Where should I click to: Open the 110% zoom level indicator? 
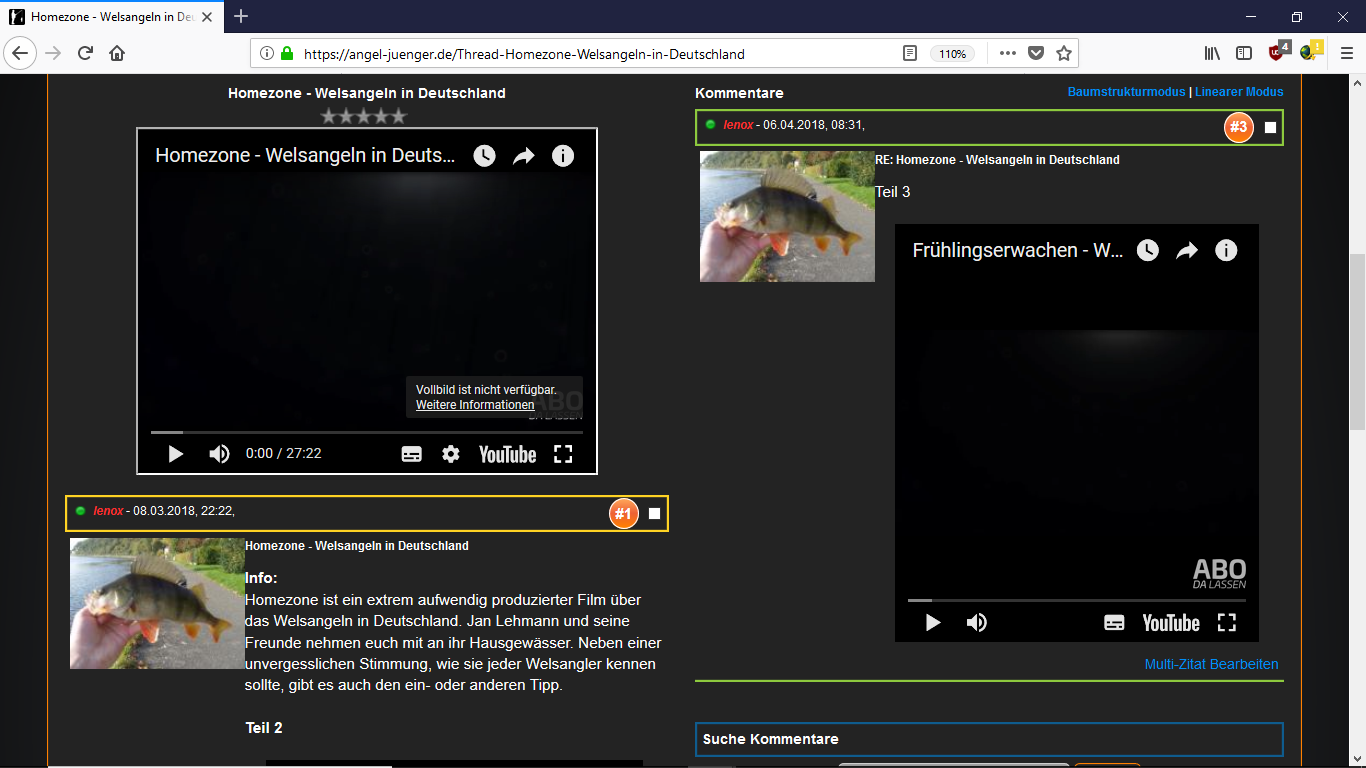(x=952, y=54)
